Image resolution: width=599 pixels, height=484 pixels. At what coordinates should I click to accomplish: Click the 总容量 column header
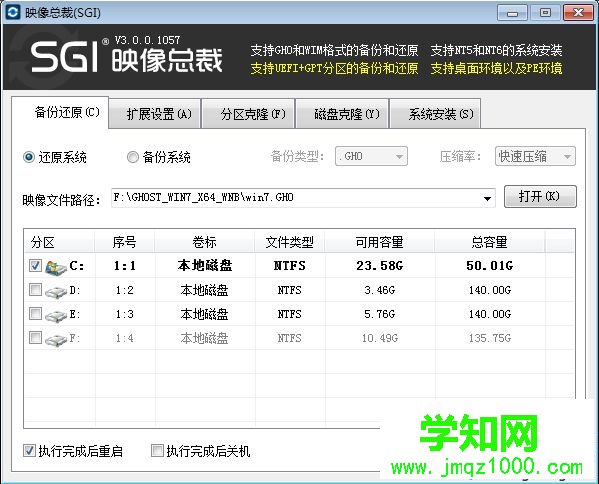coord(489,242)
